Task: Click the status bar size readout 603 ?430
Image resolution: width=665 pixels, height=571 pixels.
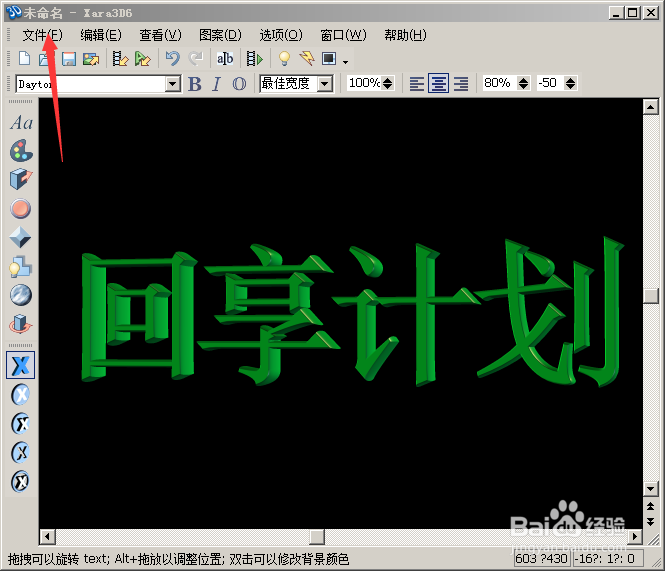Action: click(x=542, y=558)
